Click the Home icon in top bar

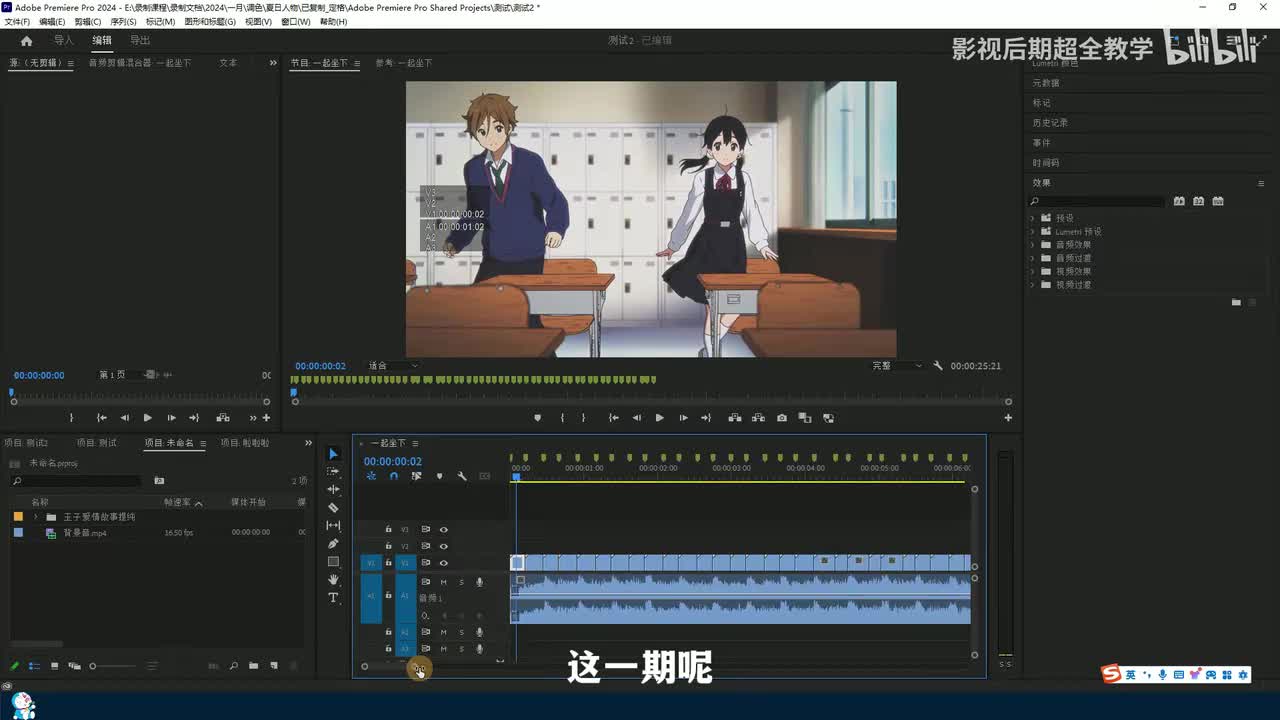coord(26,41)
